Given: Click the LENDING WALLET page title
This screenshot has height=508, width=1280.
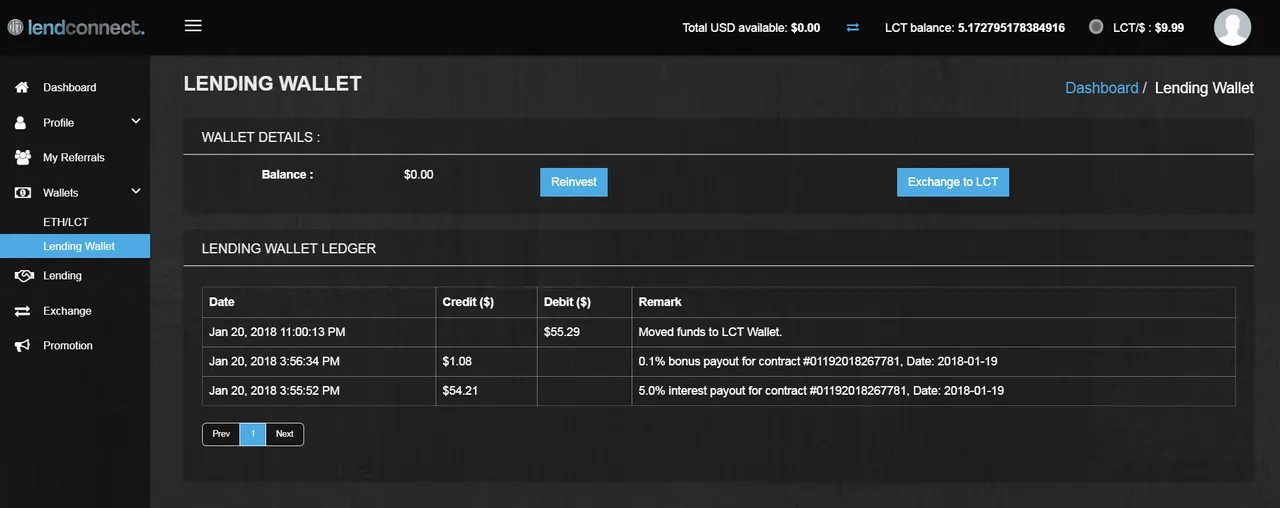Looking at the screenshot, I should tap(273, 84).
